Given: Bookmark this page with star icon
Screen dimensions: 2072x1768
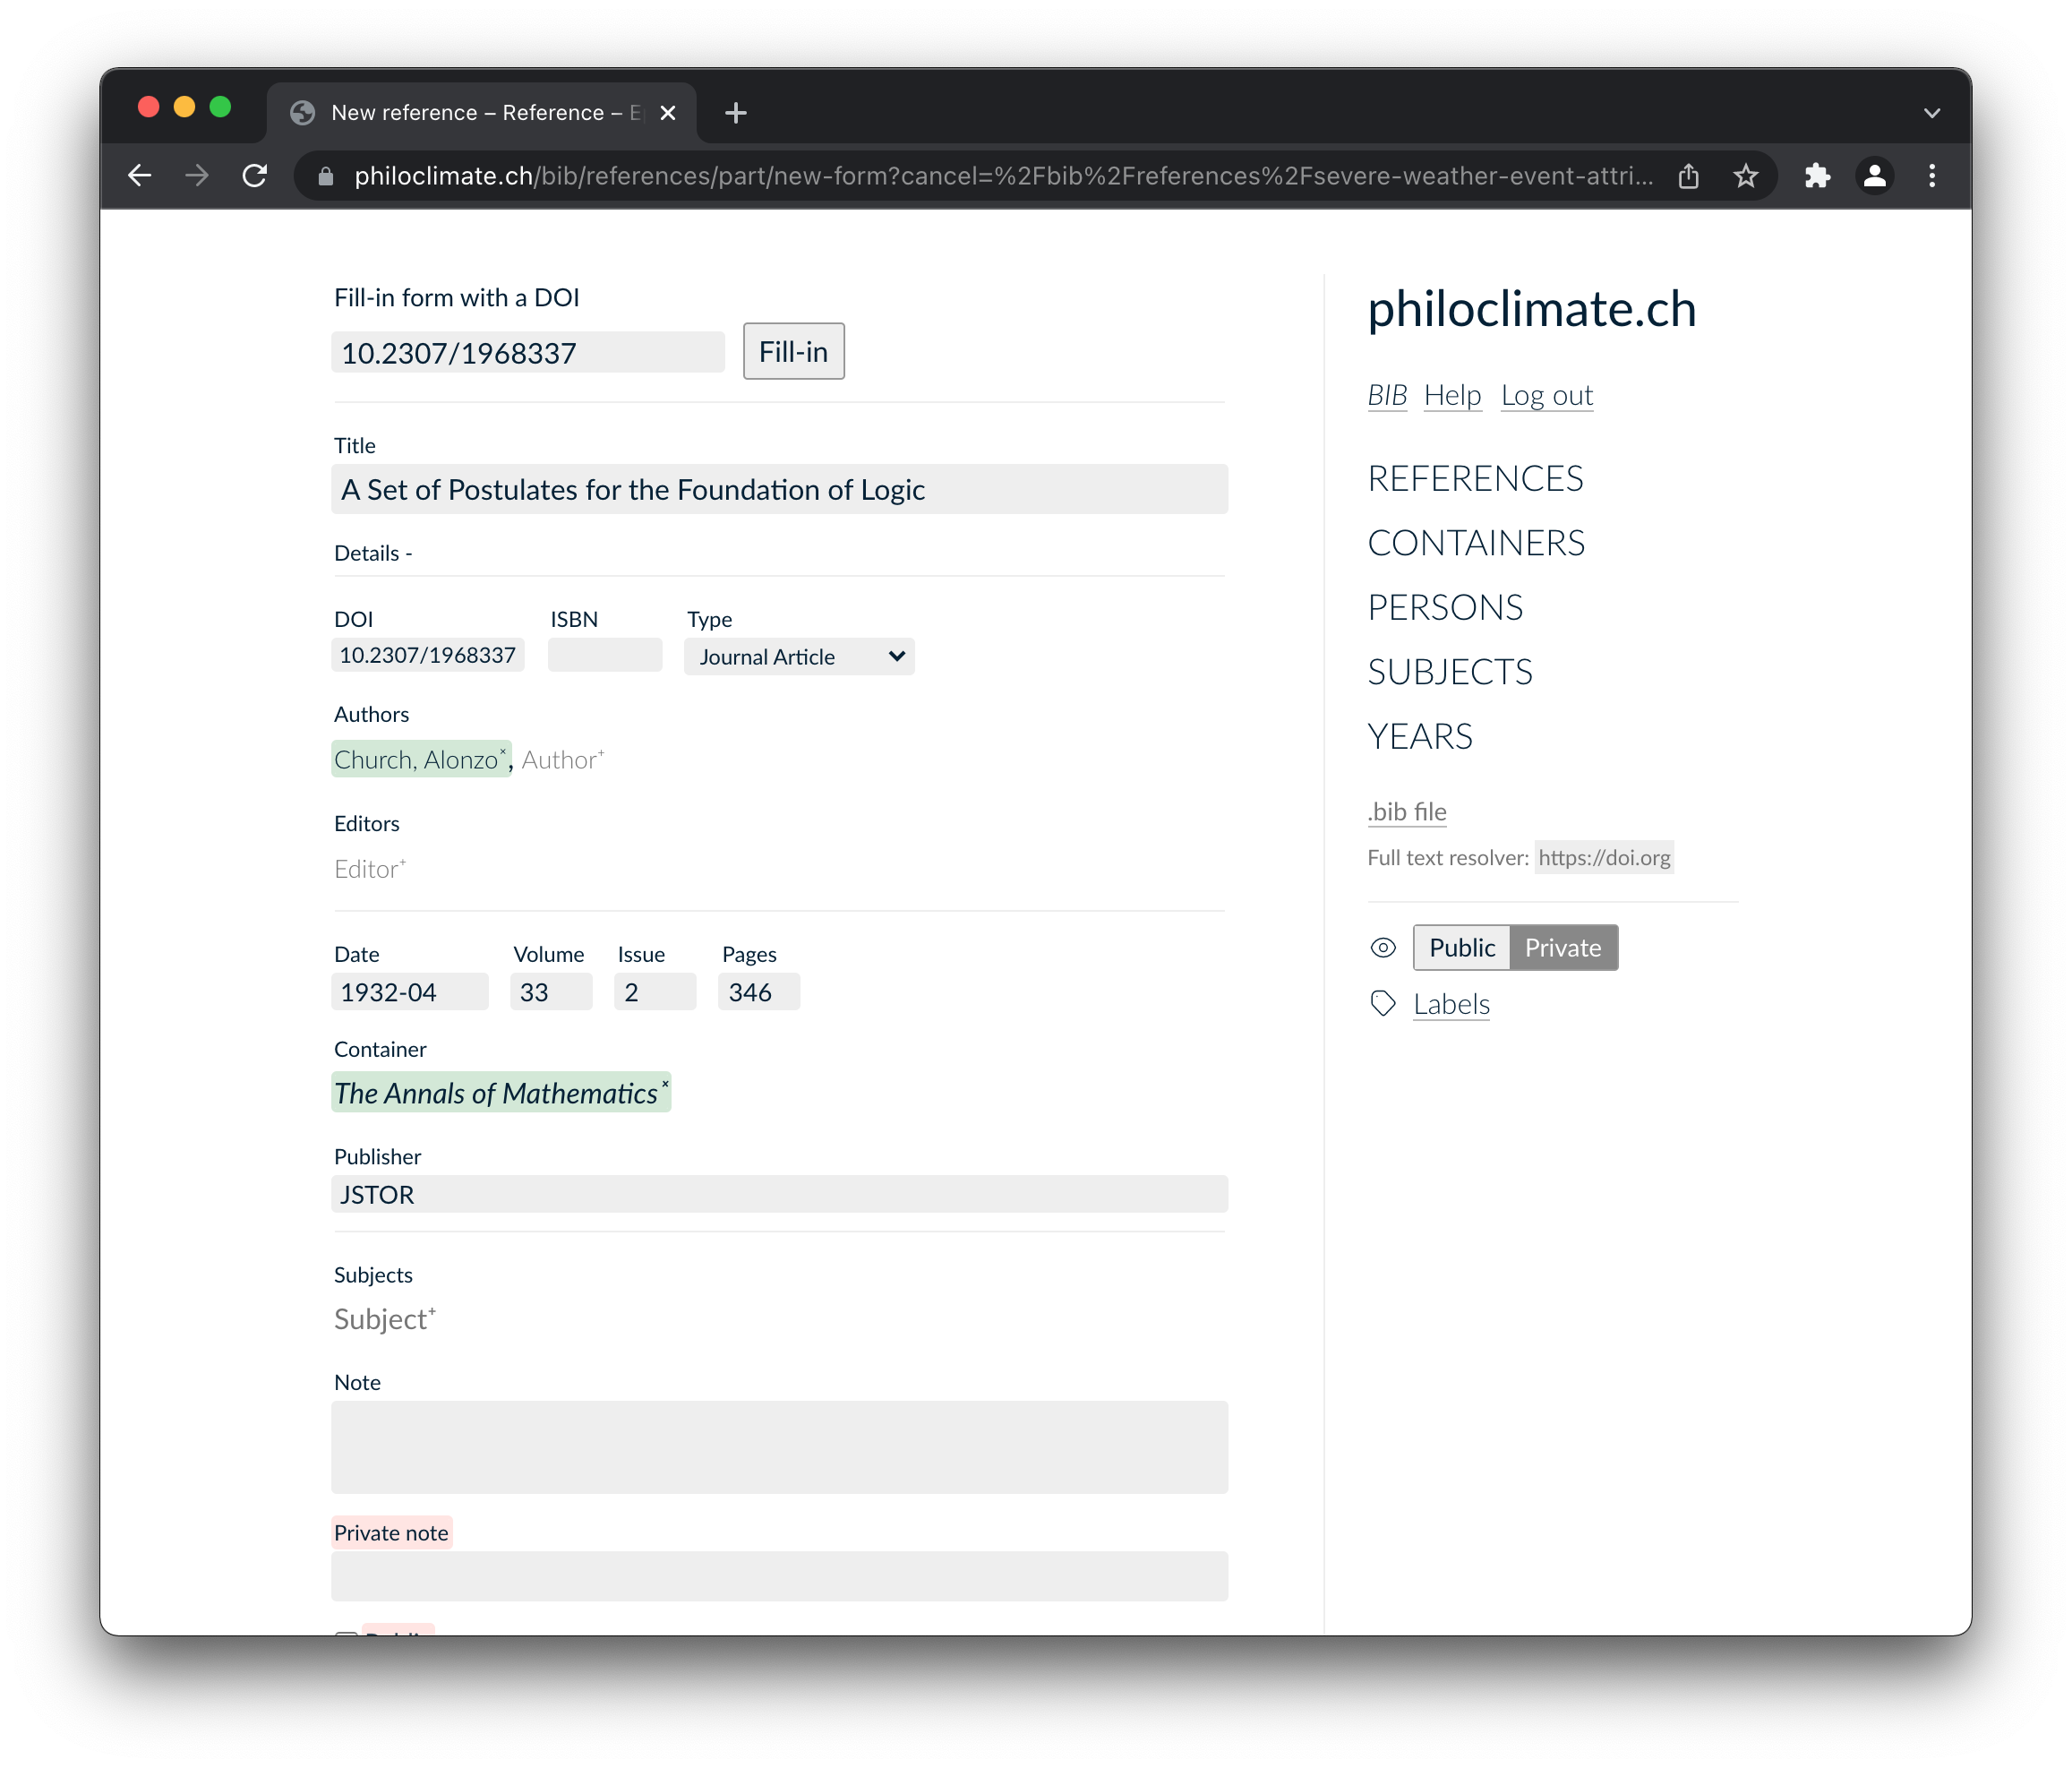Looking at the screenshot, I should [1746, 176].
